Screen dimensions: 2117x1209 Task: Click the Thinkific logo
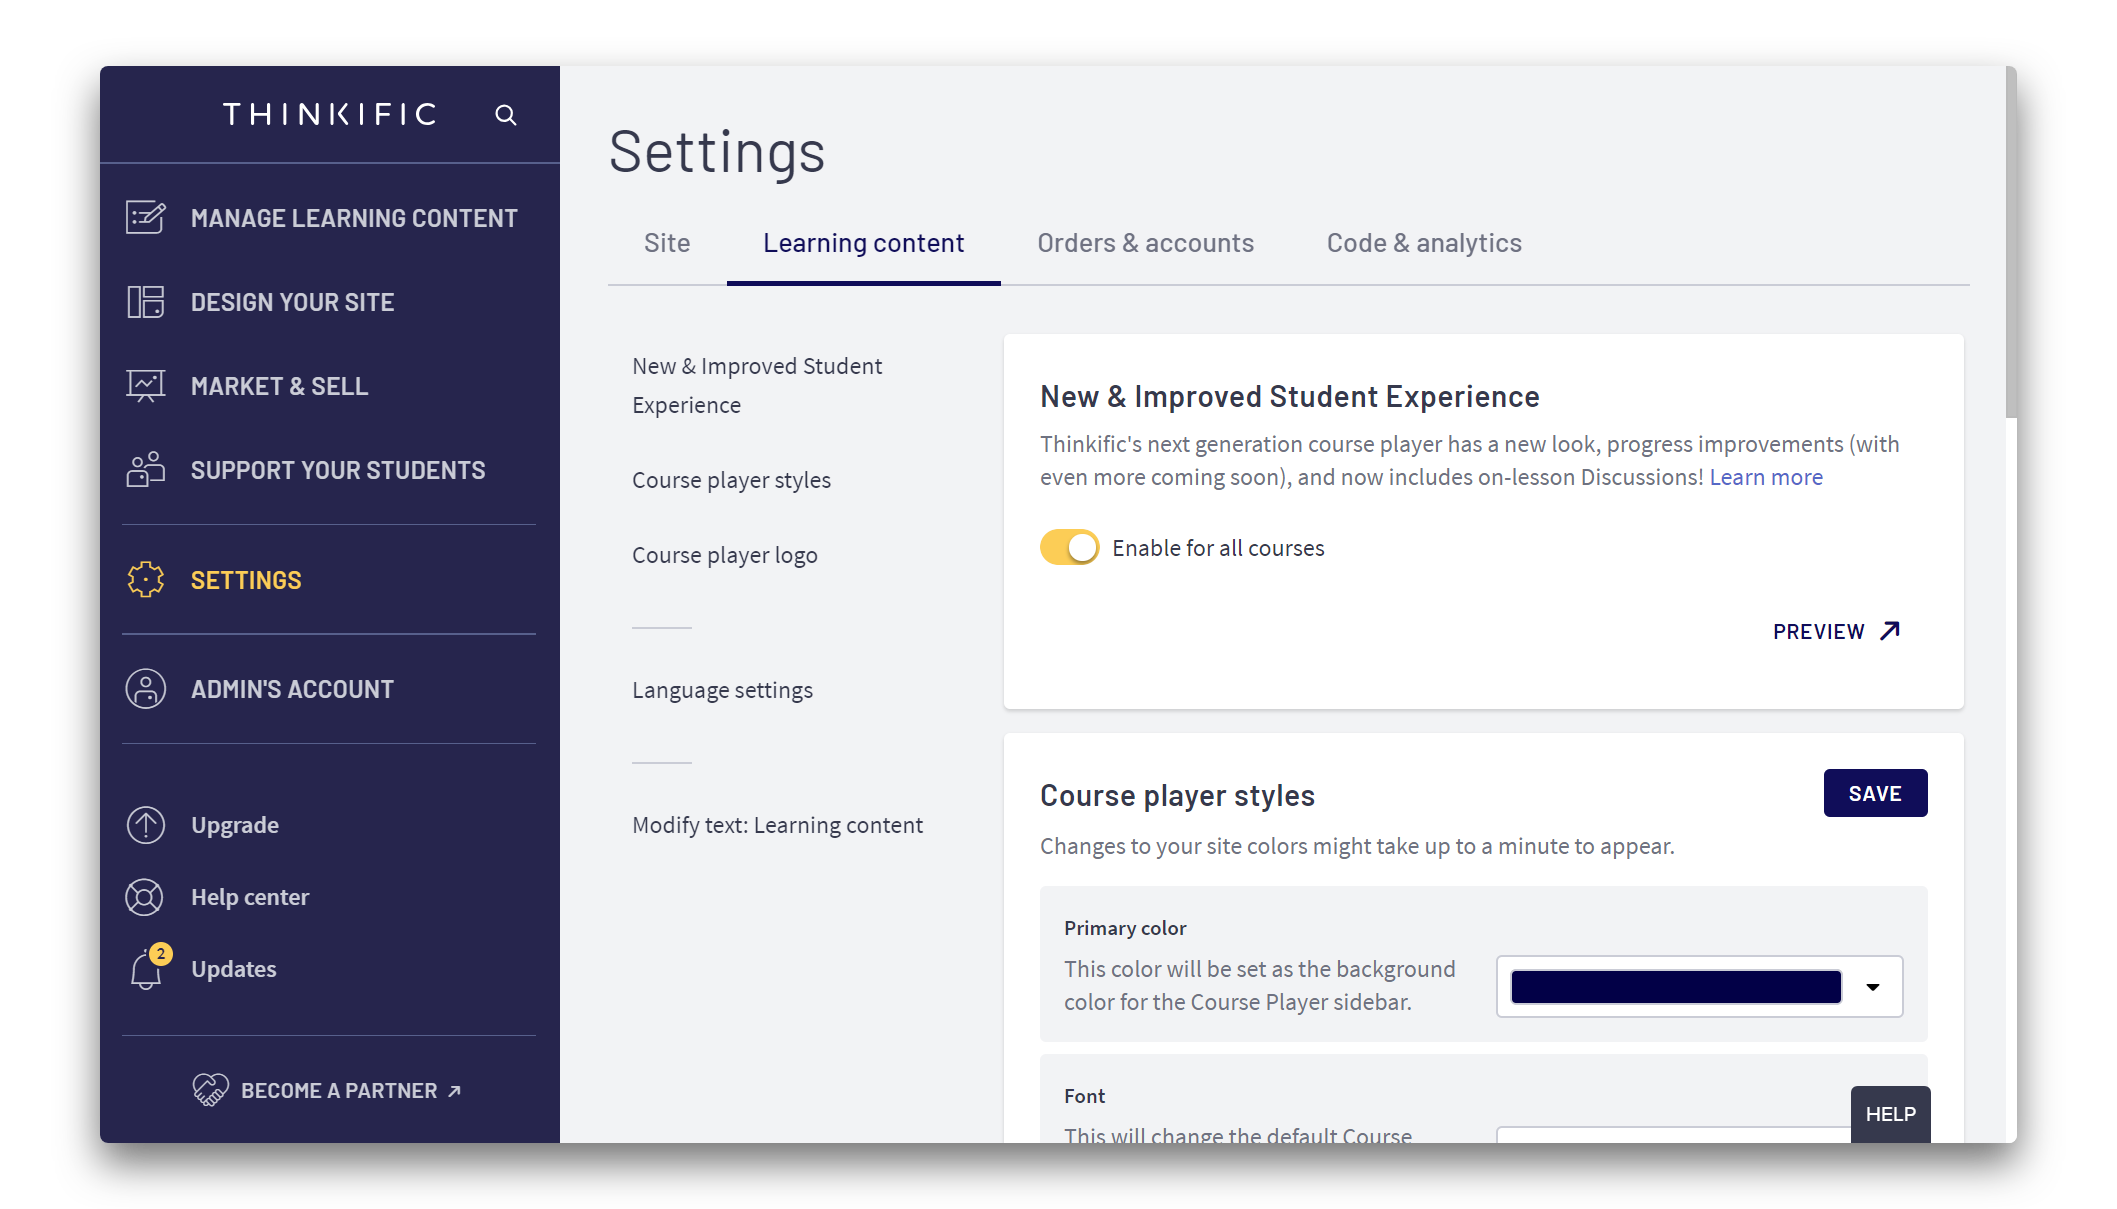(330, 114)
